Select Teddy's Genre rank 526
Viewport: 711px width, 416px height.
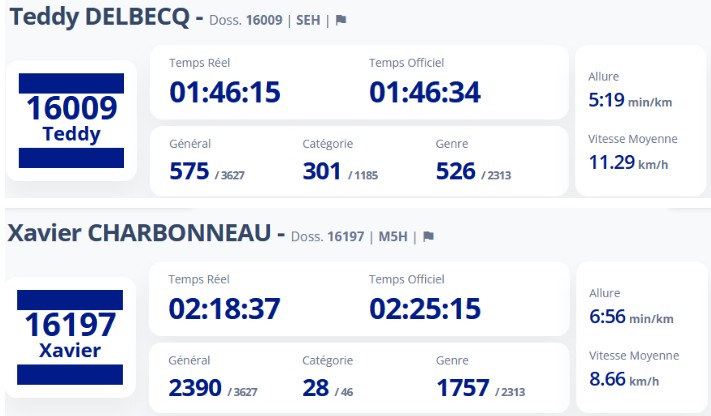pyautogui.click(x=456, y=171)
